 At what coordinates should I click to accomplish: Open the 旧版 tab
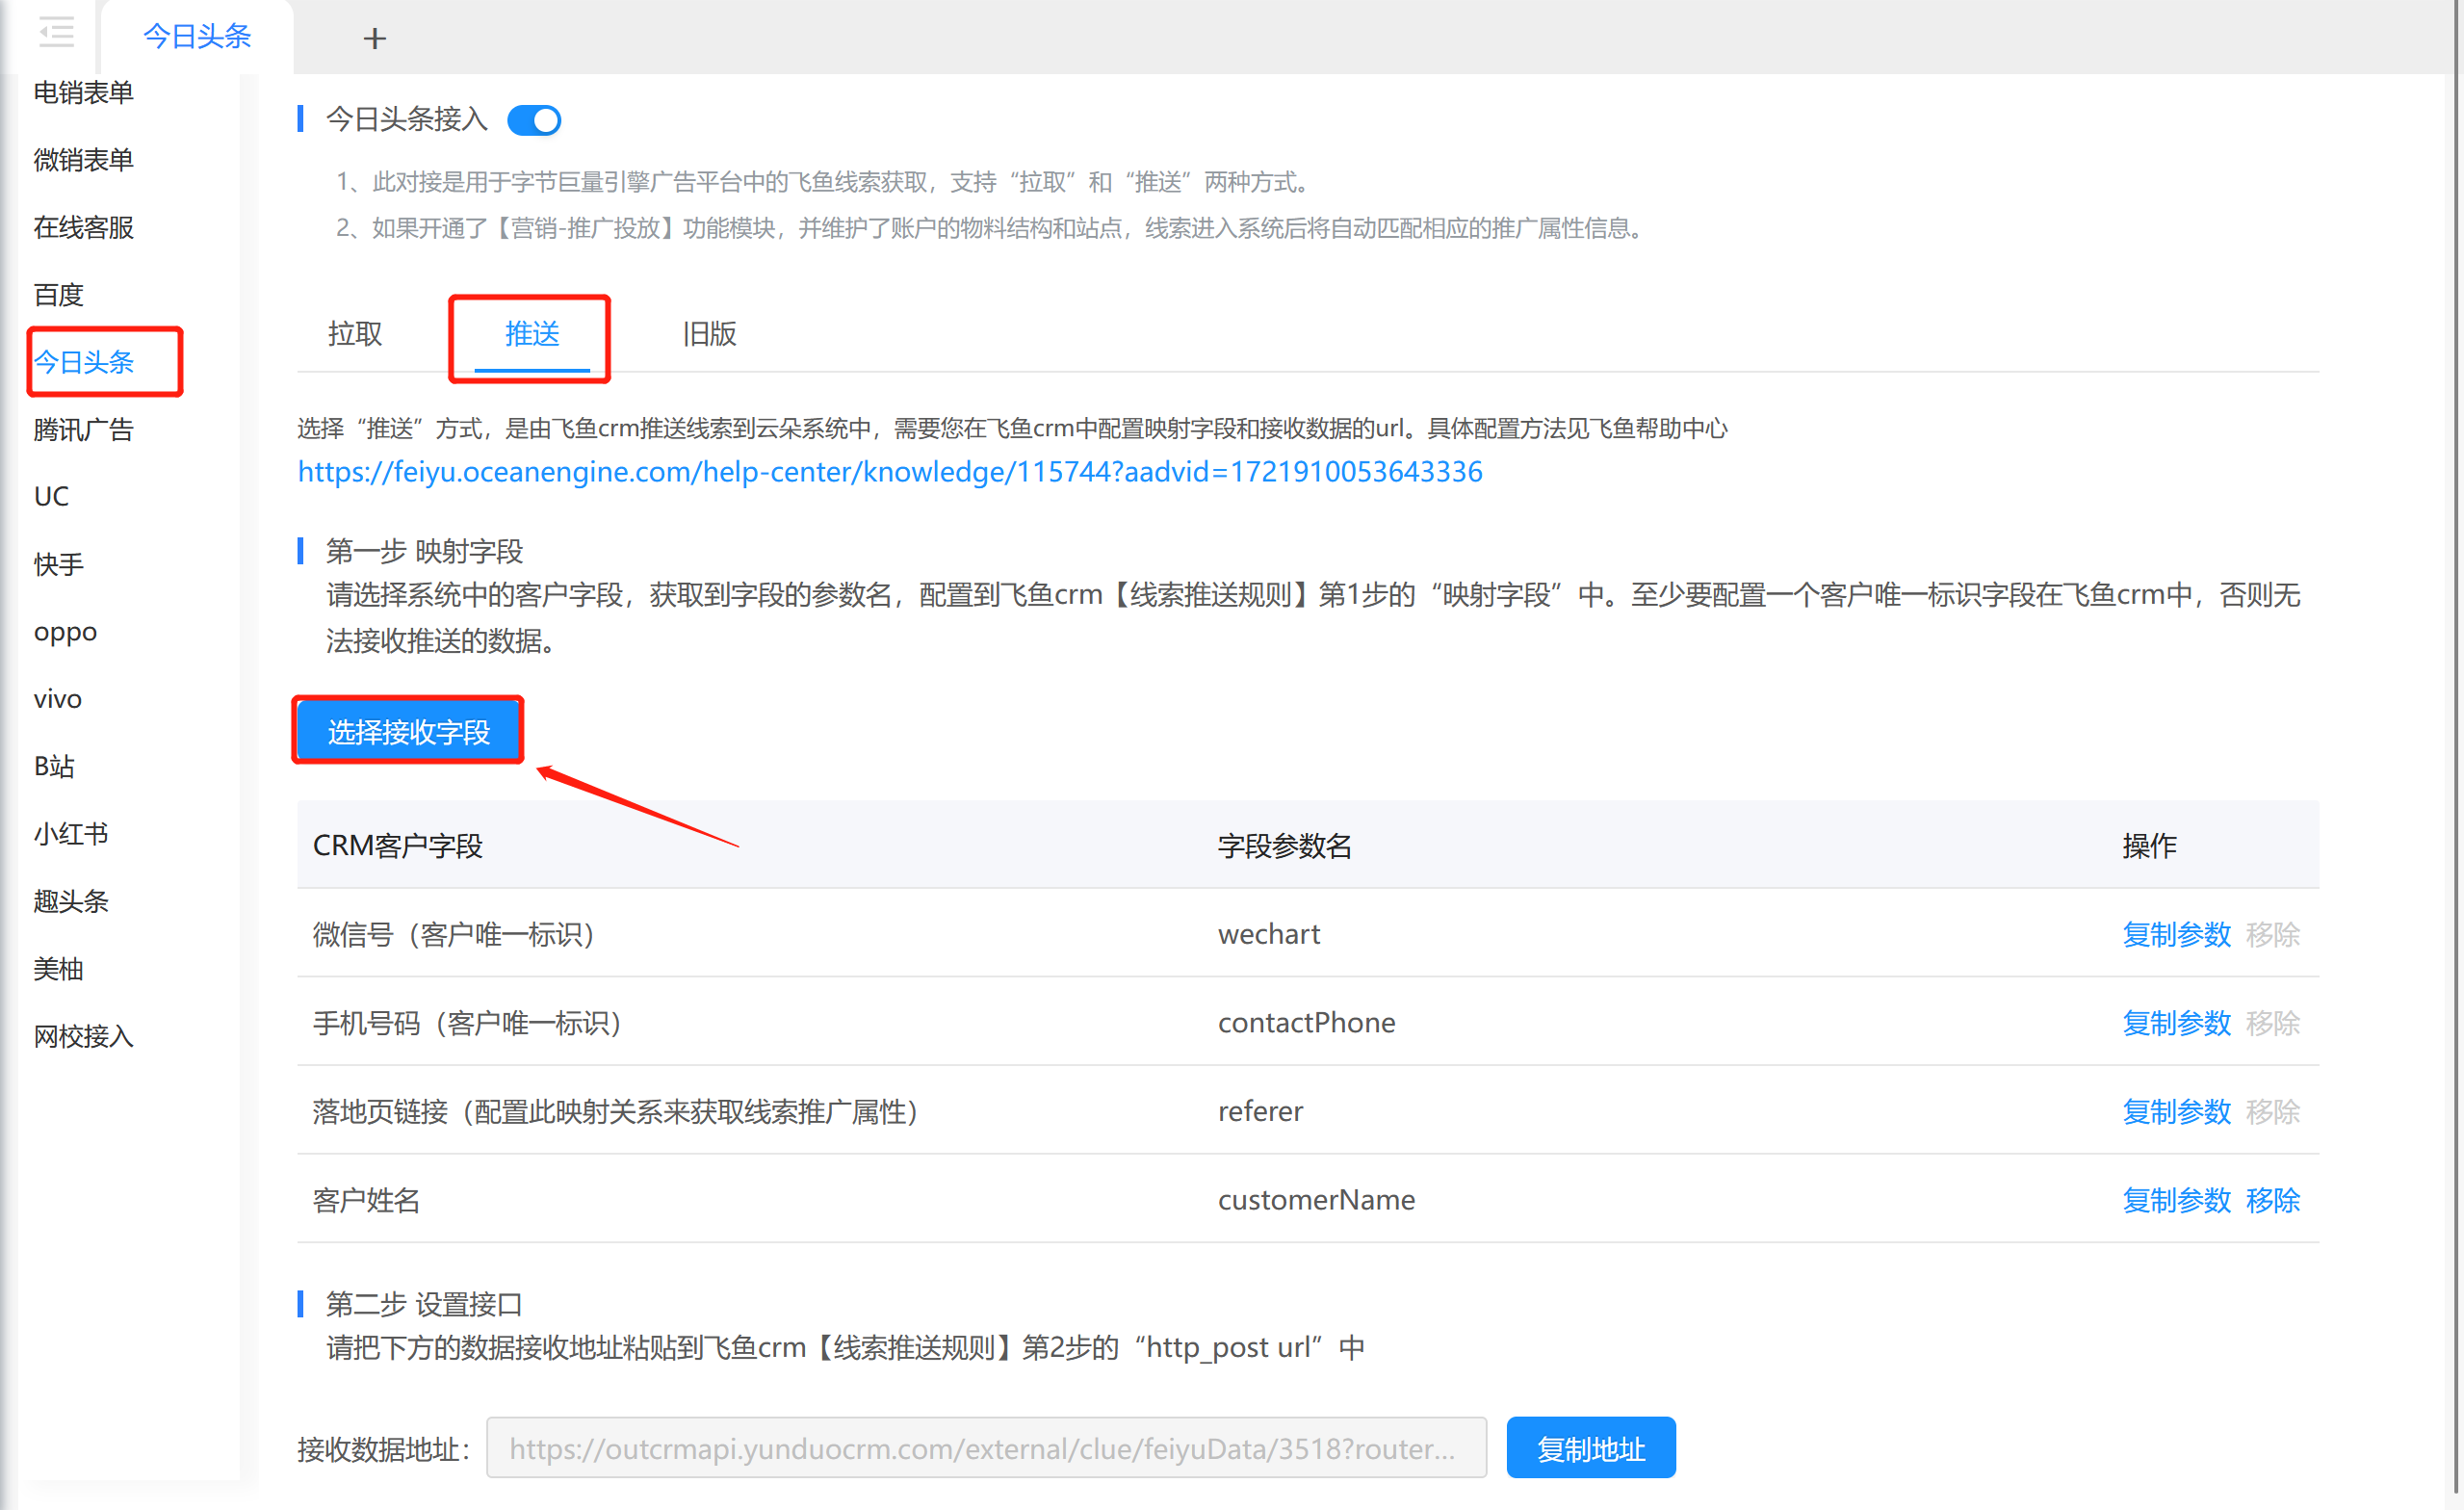709,334
